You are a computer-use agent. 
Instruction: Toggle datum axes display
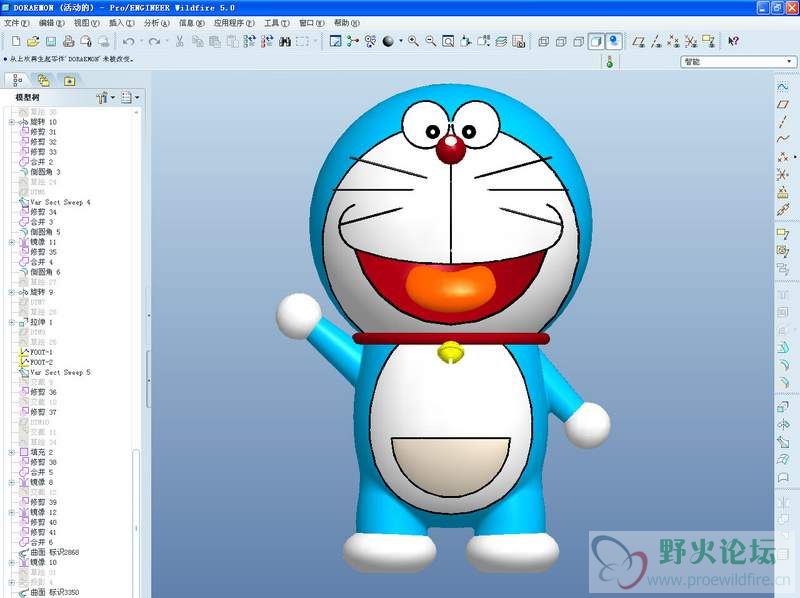pyautogui.click(x=656, y=41)
